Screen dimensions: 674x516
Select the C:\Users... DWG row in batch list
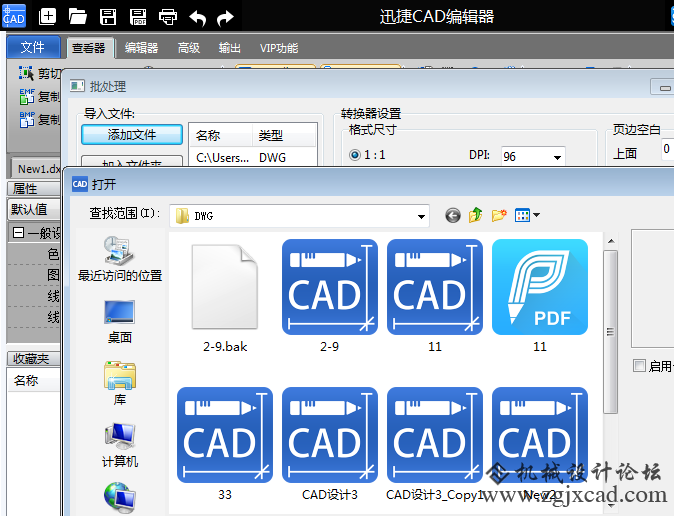tap(253, 157)
